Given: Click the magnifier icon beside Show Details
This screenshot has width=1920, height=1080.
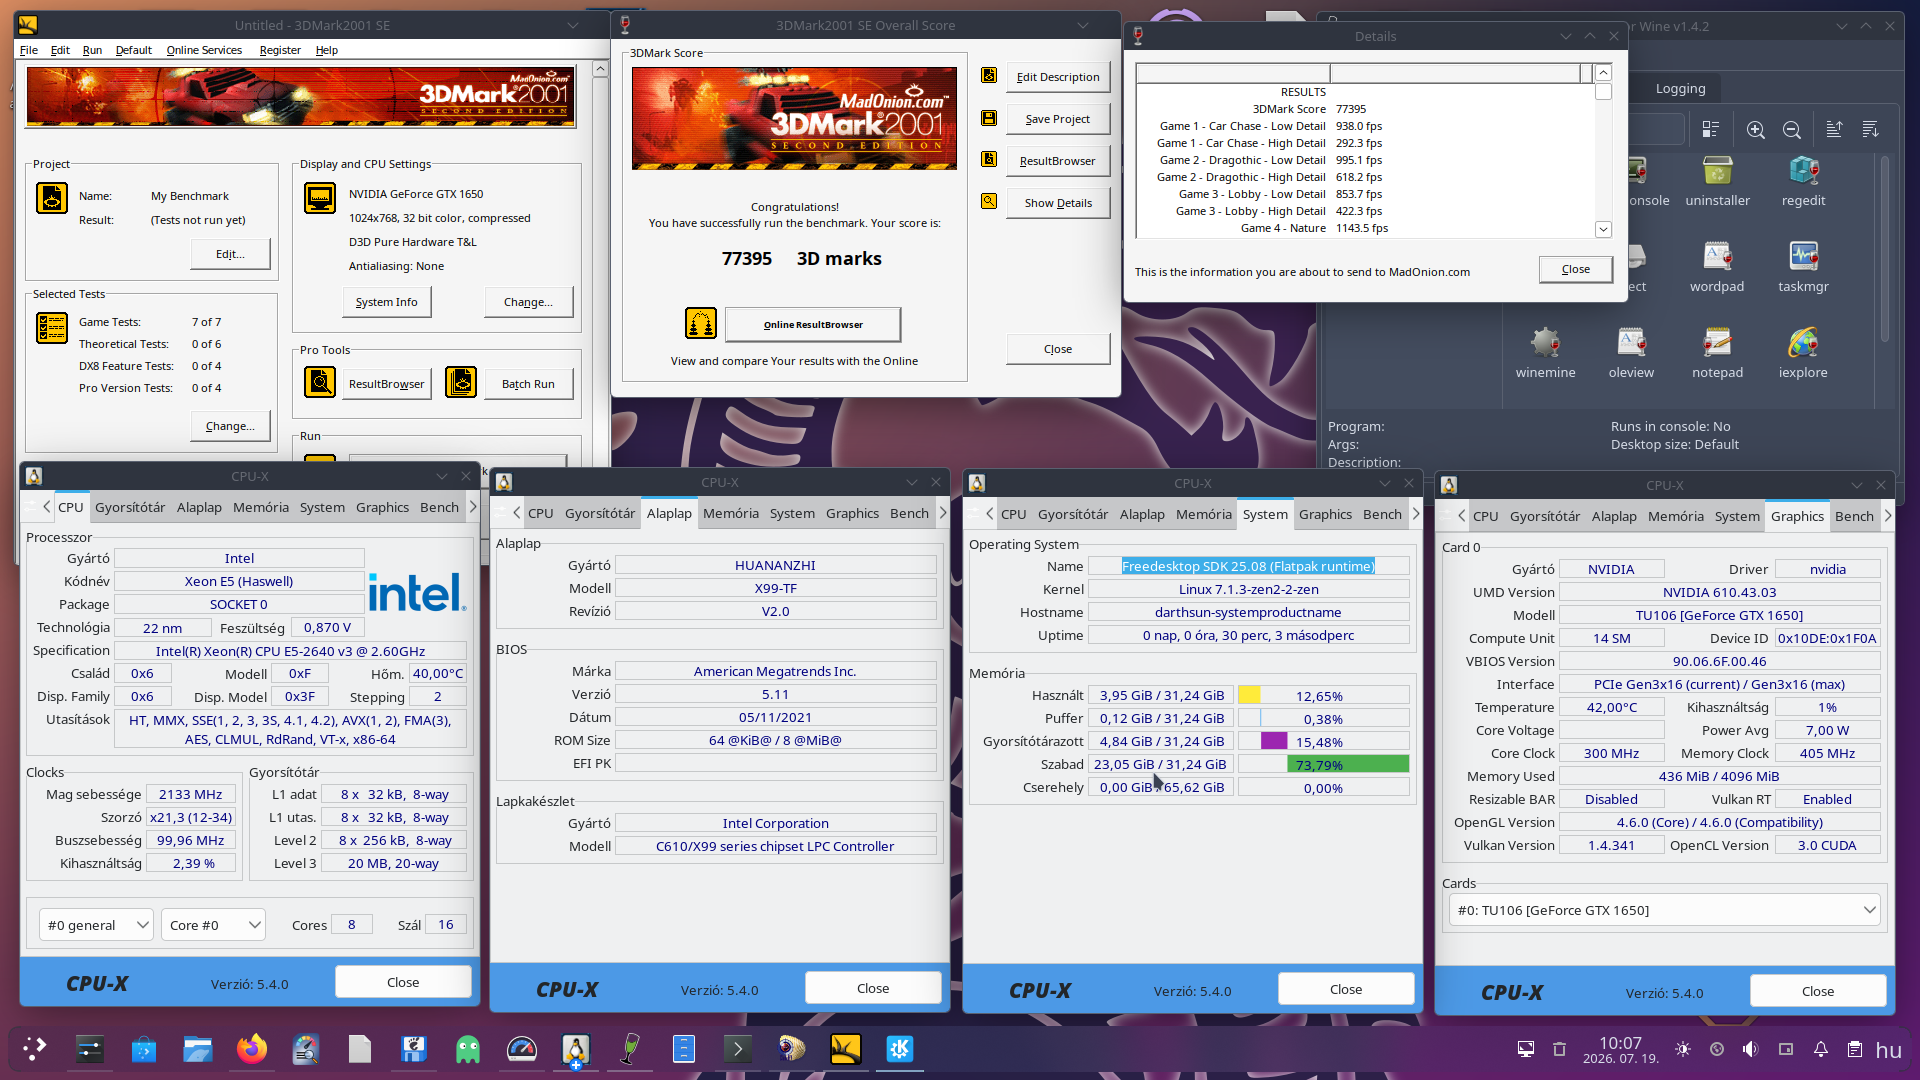Looking at the screenshot, I should [x=989, y=201].
